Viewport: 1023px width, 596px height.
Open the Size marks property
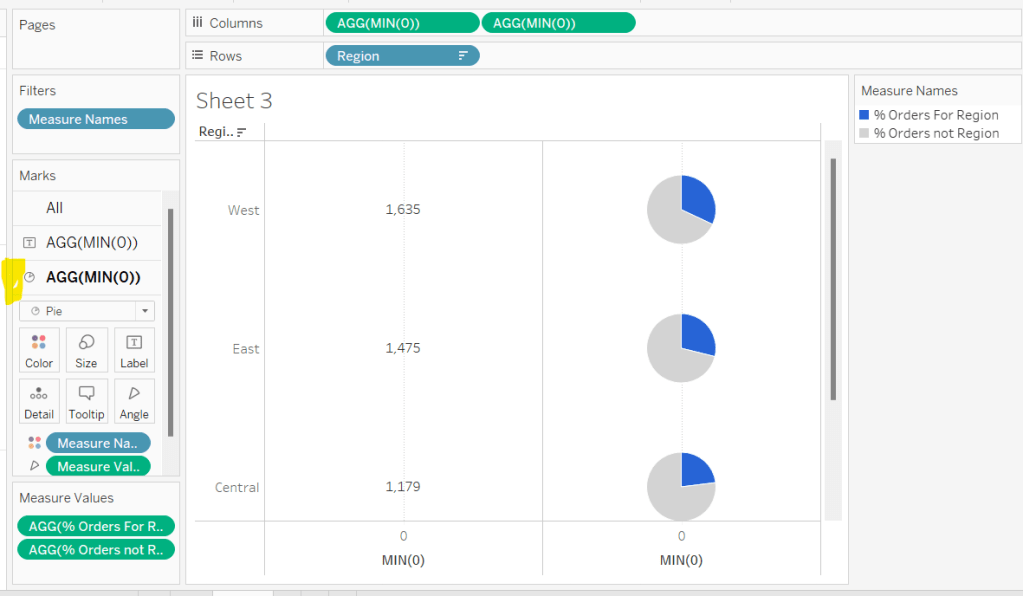pos(86,350)
